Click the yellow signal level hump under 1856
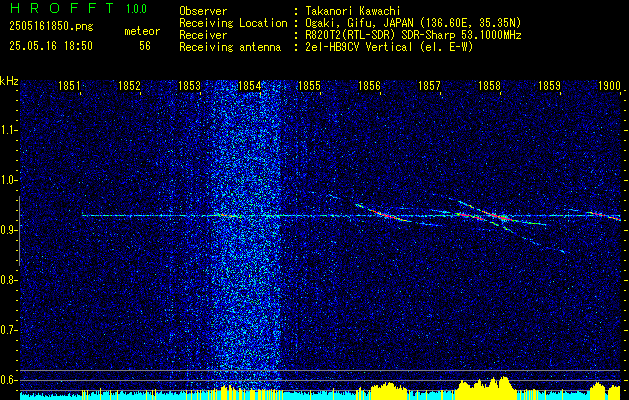Screen dimensions: 629x400 [388, 390]
